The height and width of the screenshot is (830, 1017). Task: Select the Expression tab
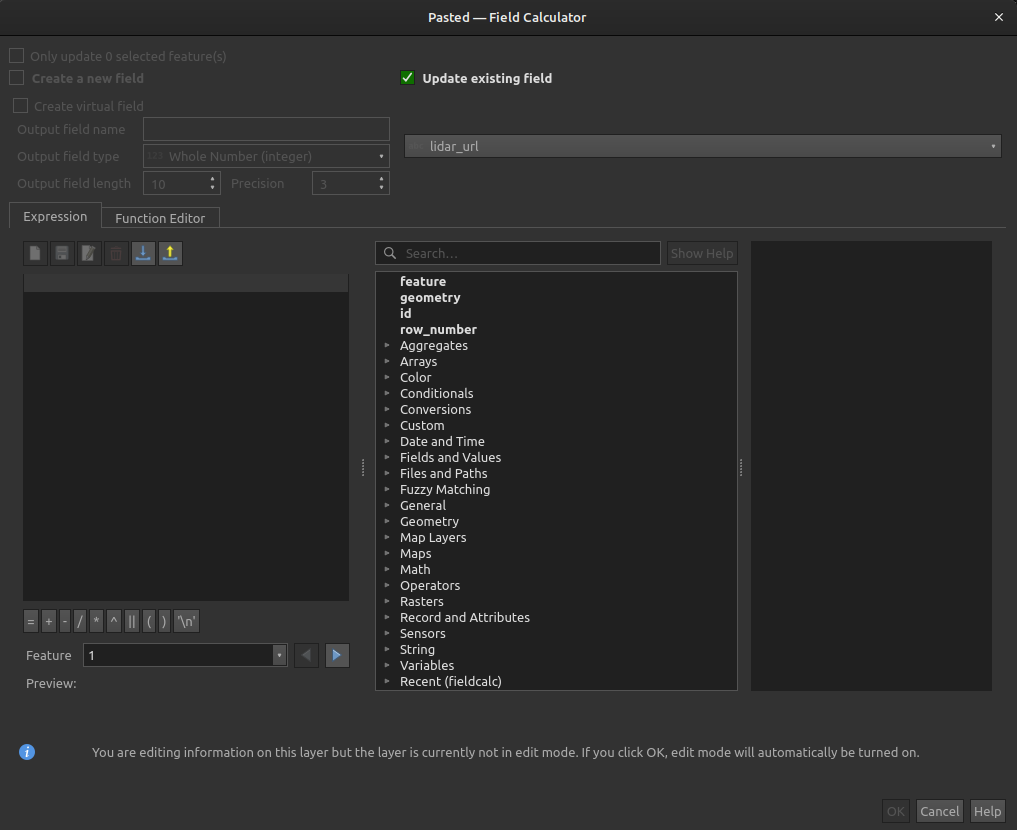coord(55,216)
